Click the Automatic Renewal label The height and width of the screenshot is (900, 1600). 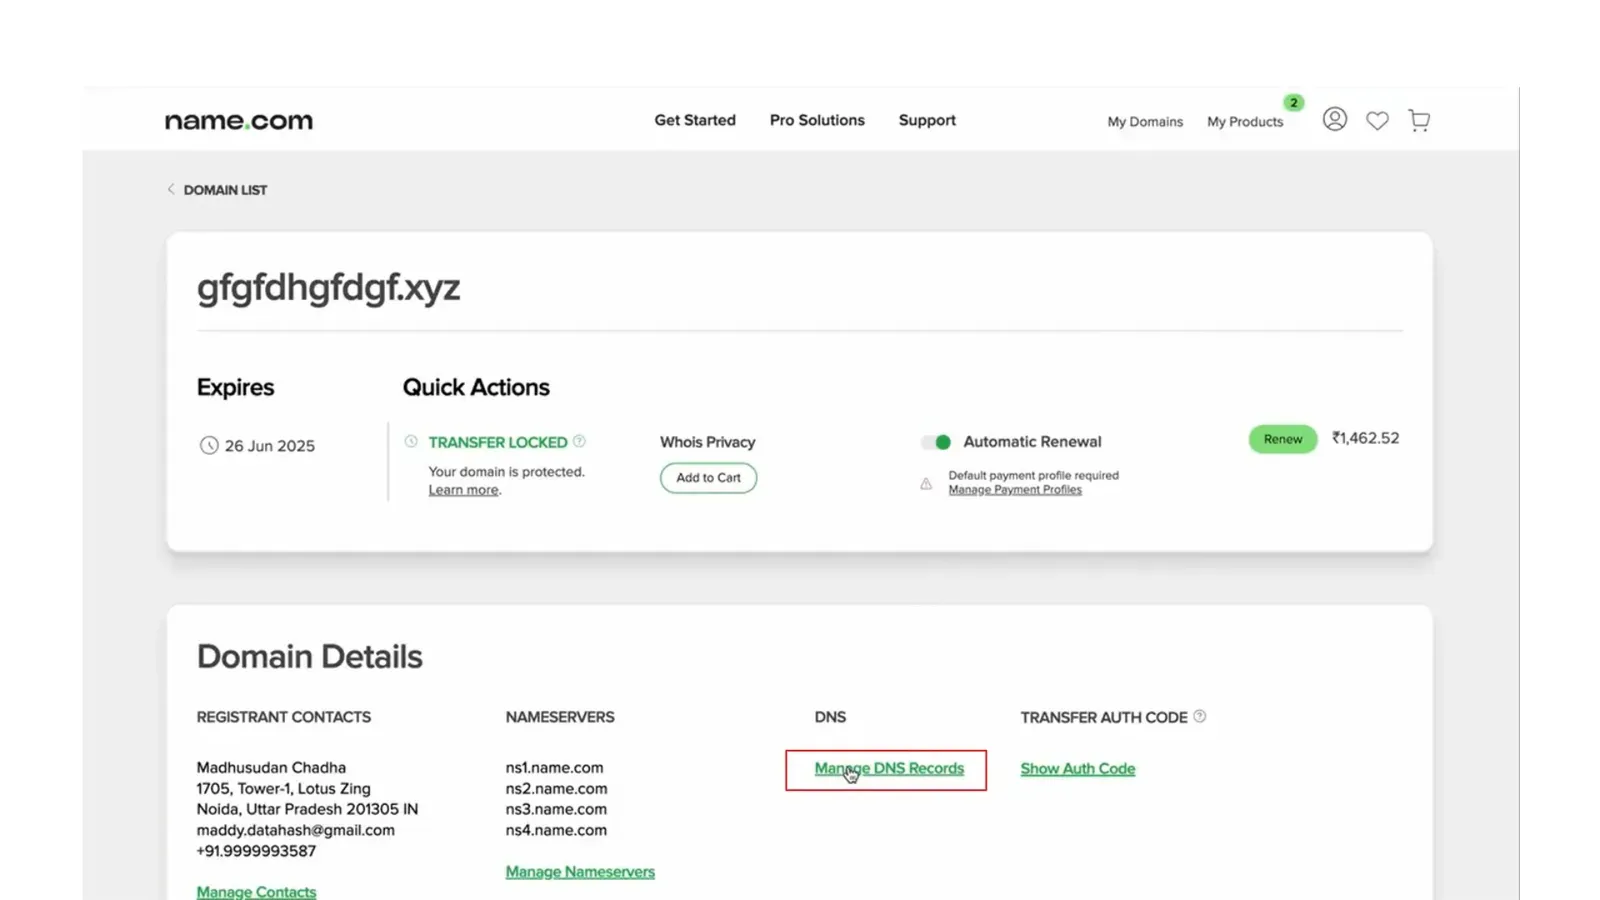(x=1032, y=442)
